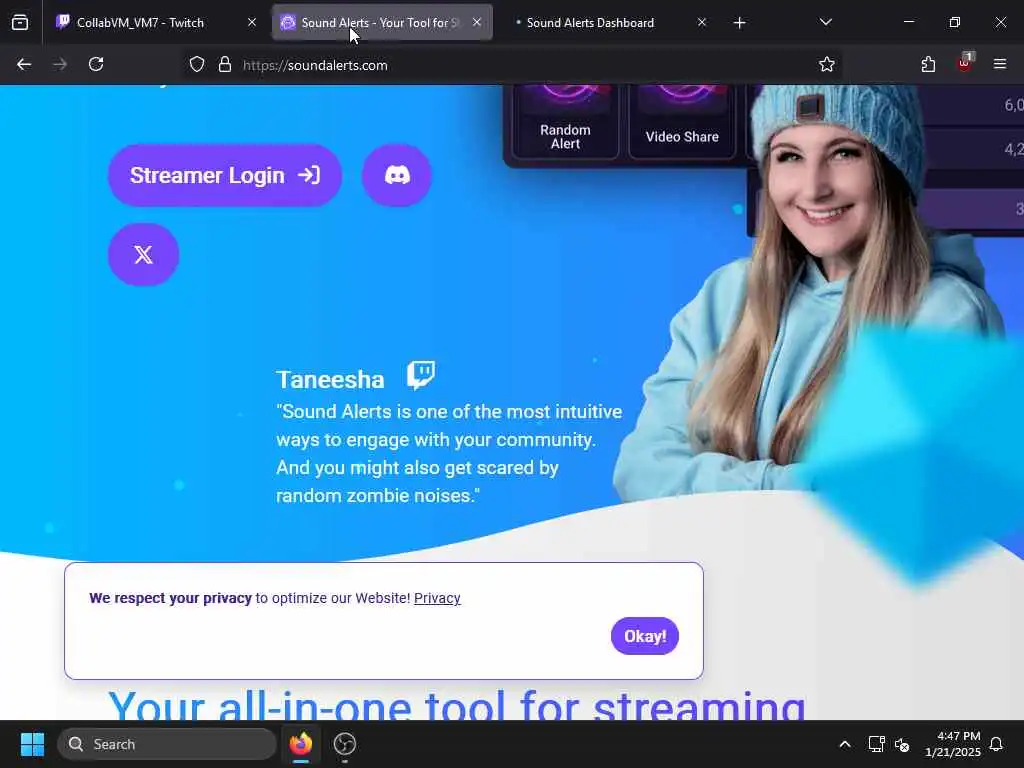Select the Sound Alerts homepage tab

click(382, 23)
